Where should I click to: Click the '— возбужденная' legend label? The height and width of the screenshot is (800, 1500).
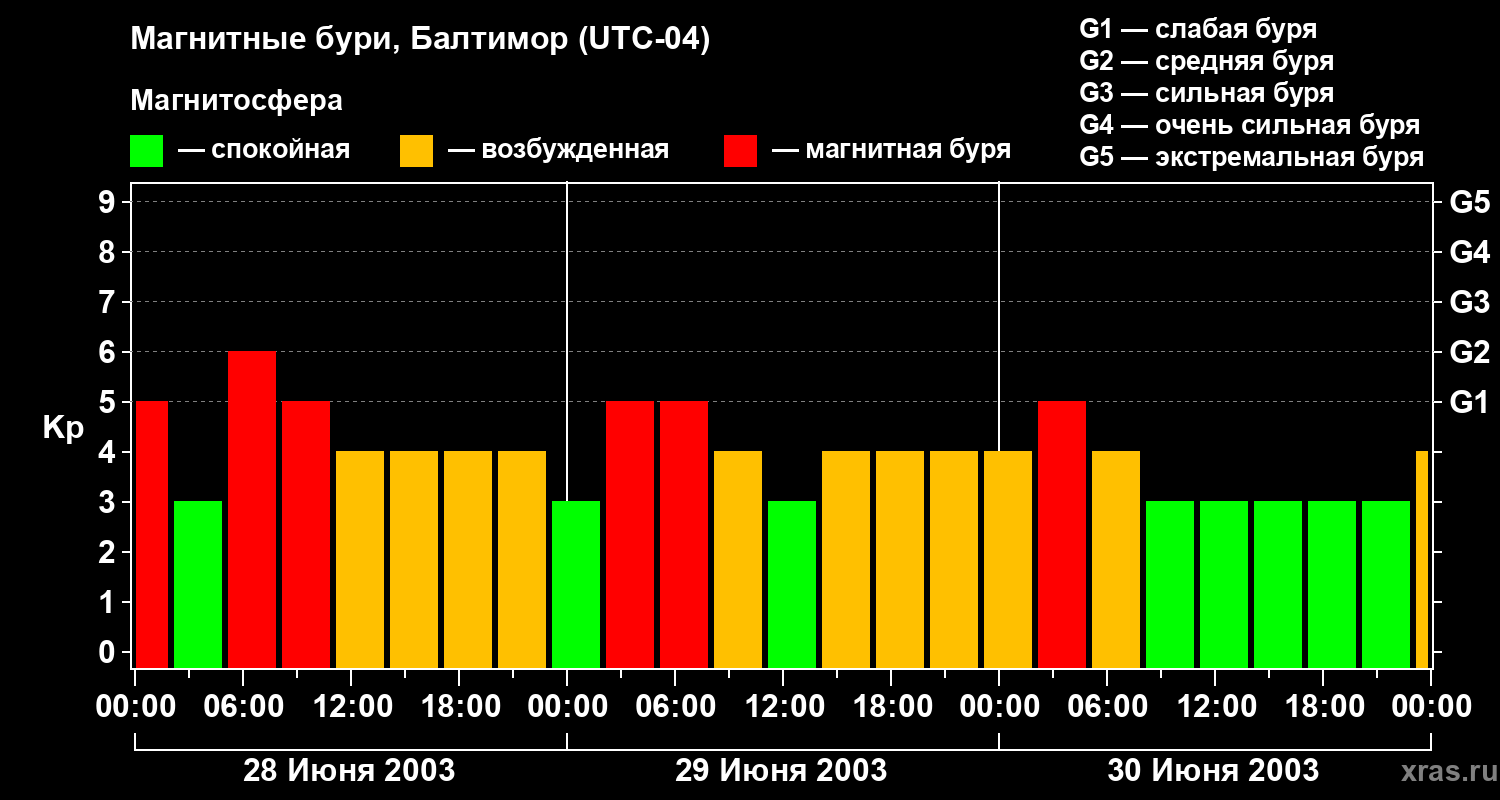pyautogui.click(x=558, y=151)
